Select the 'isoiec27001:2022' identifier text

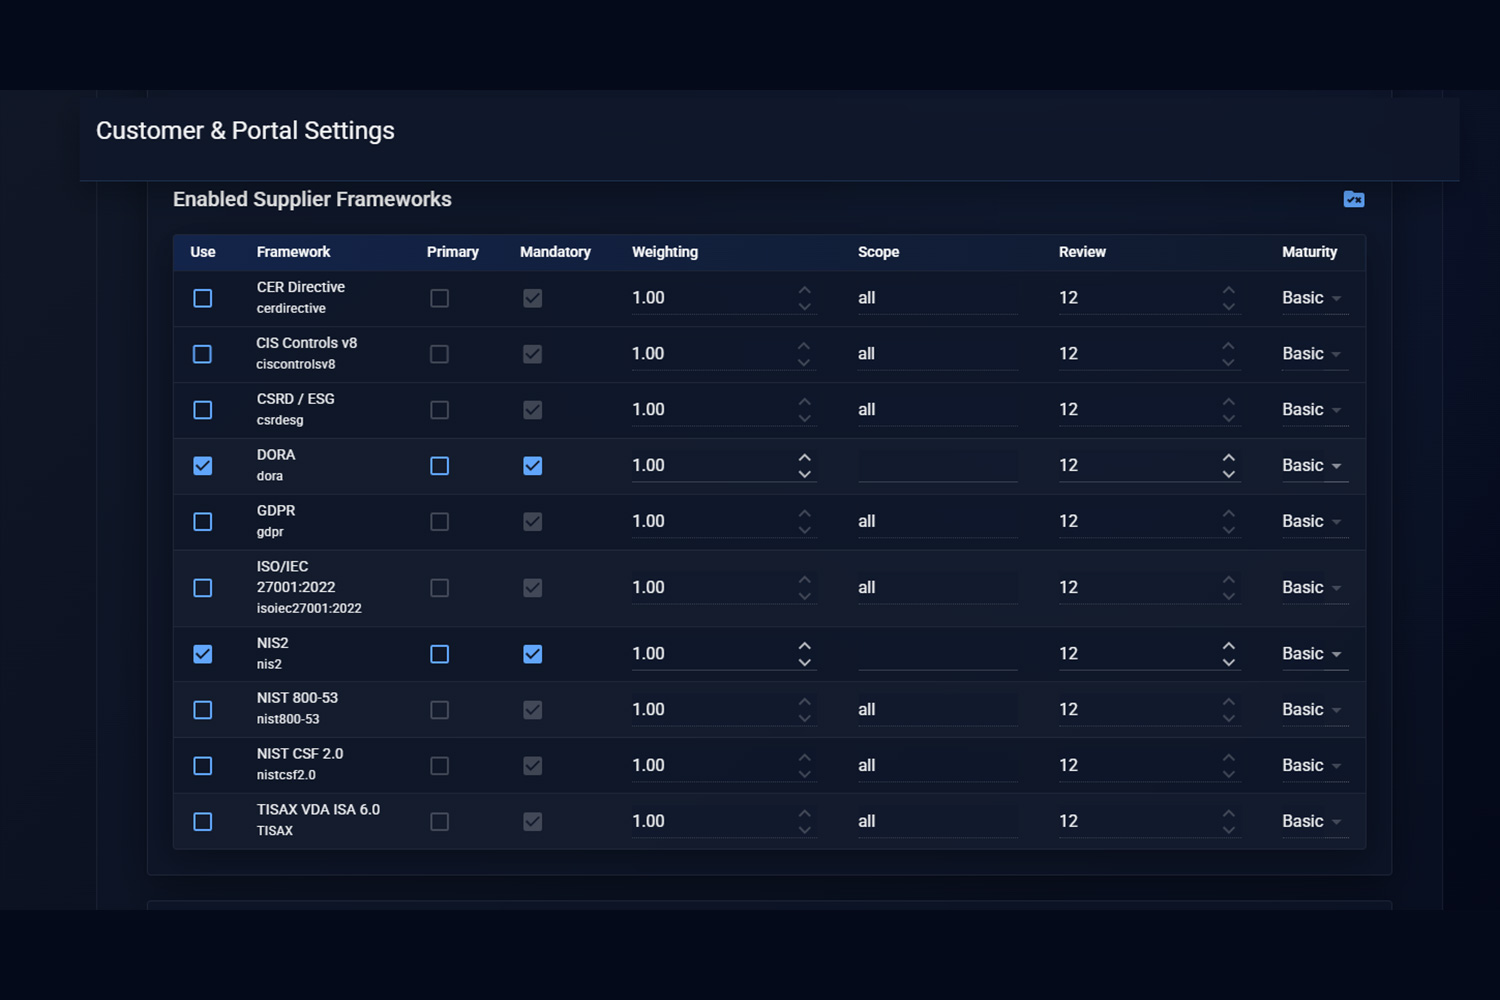[309, 608]
